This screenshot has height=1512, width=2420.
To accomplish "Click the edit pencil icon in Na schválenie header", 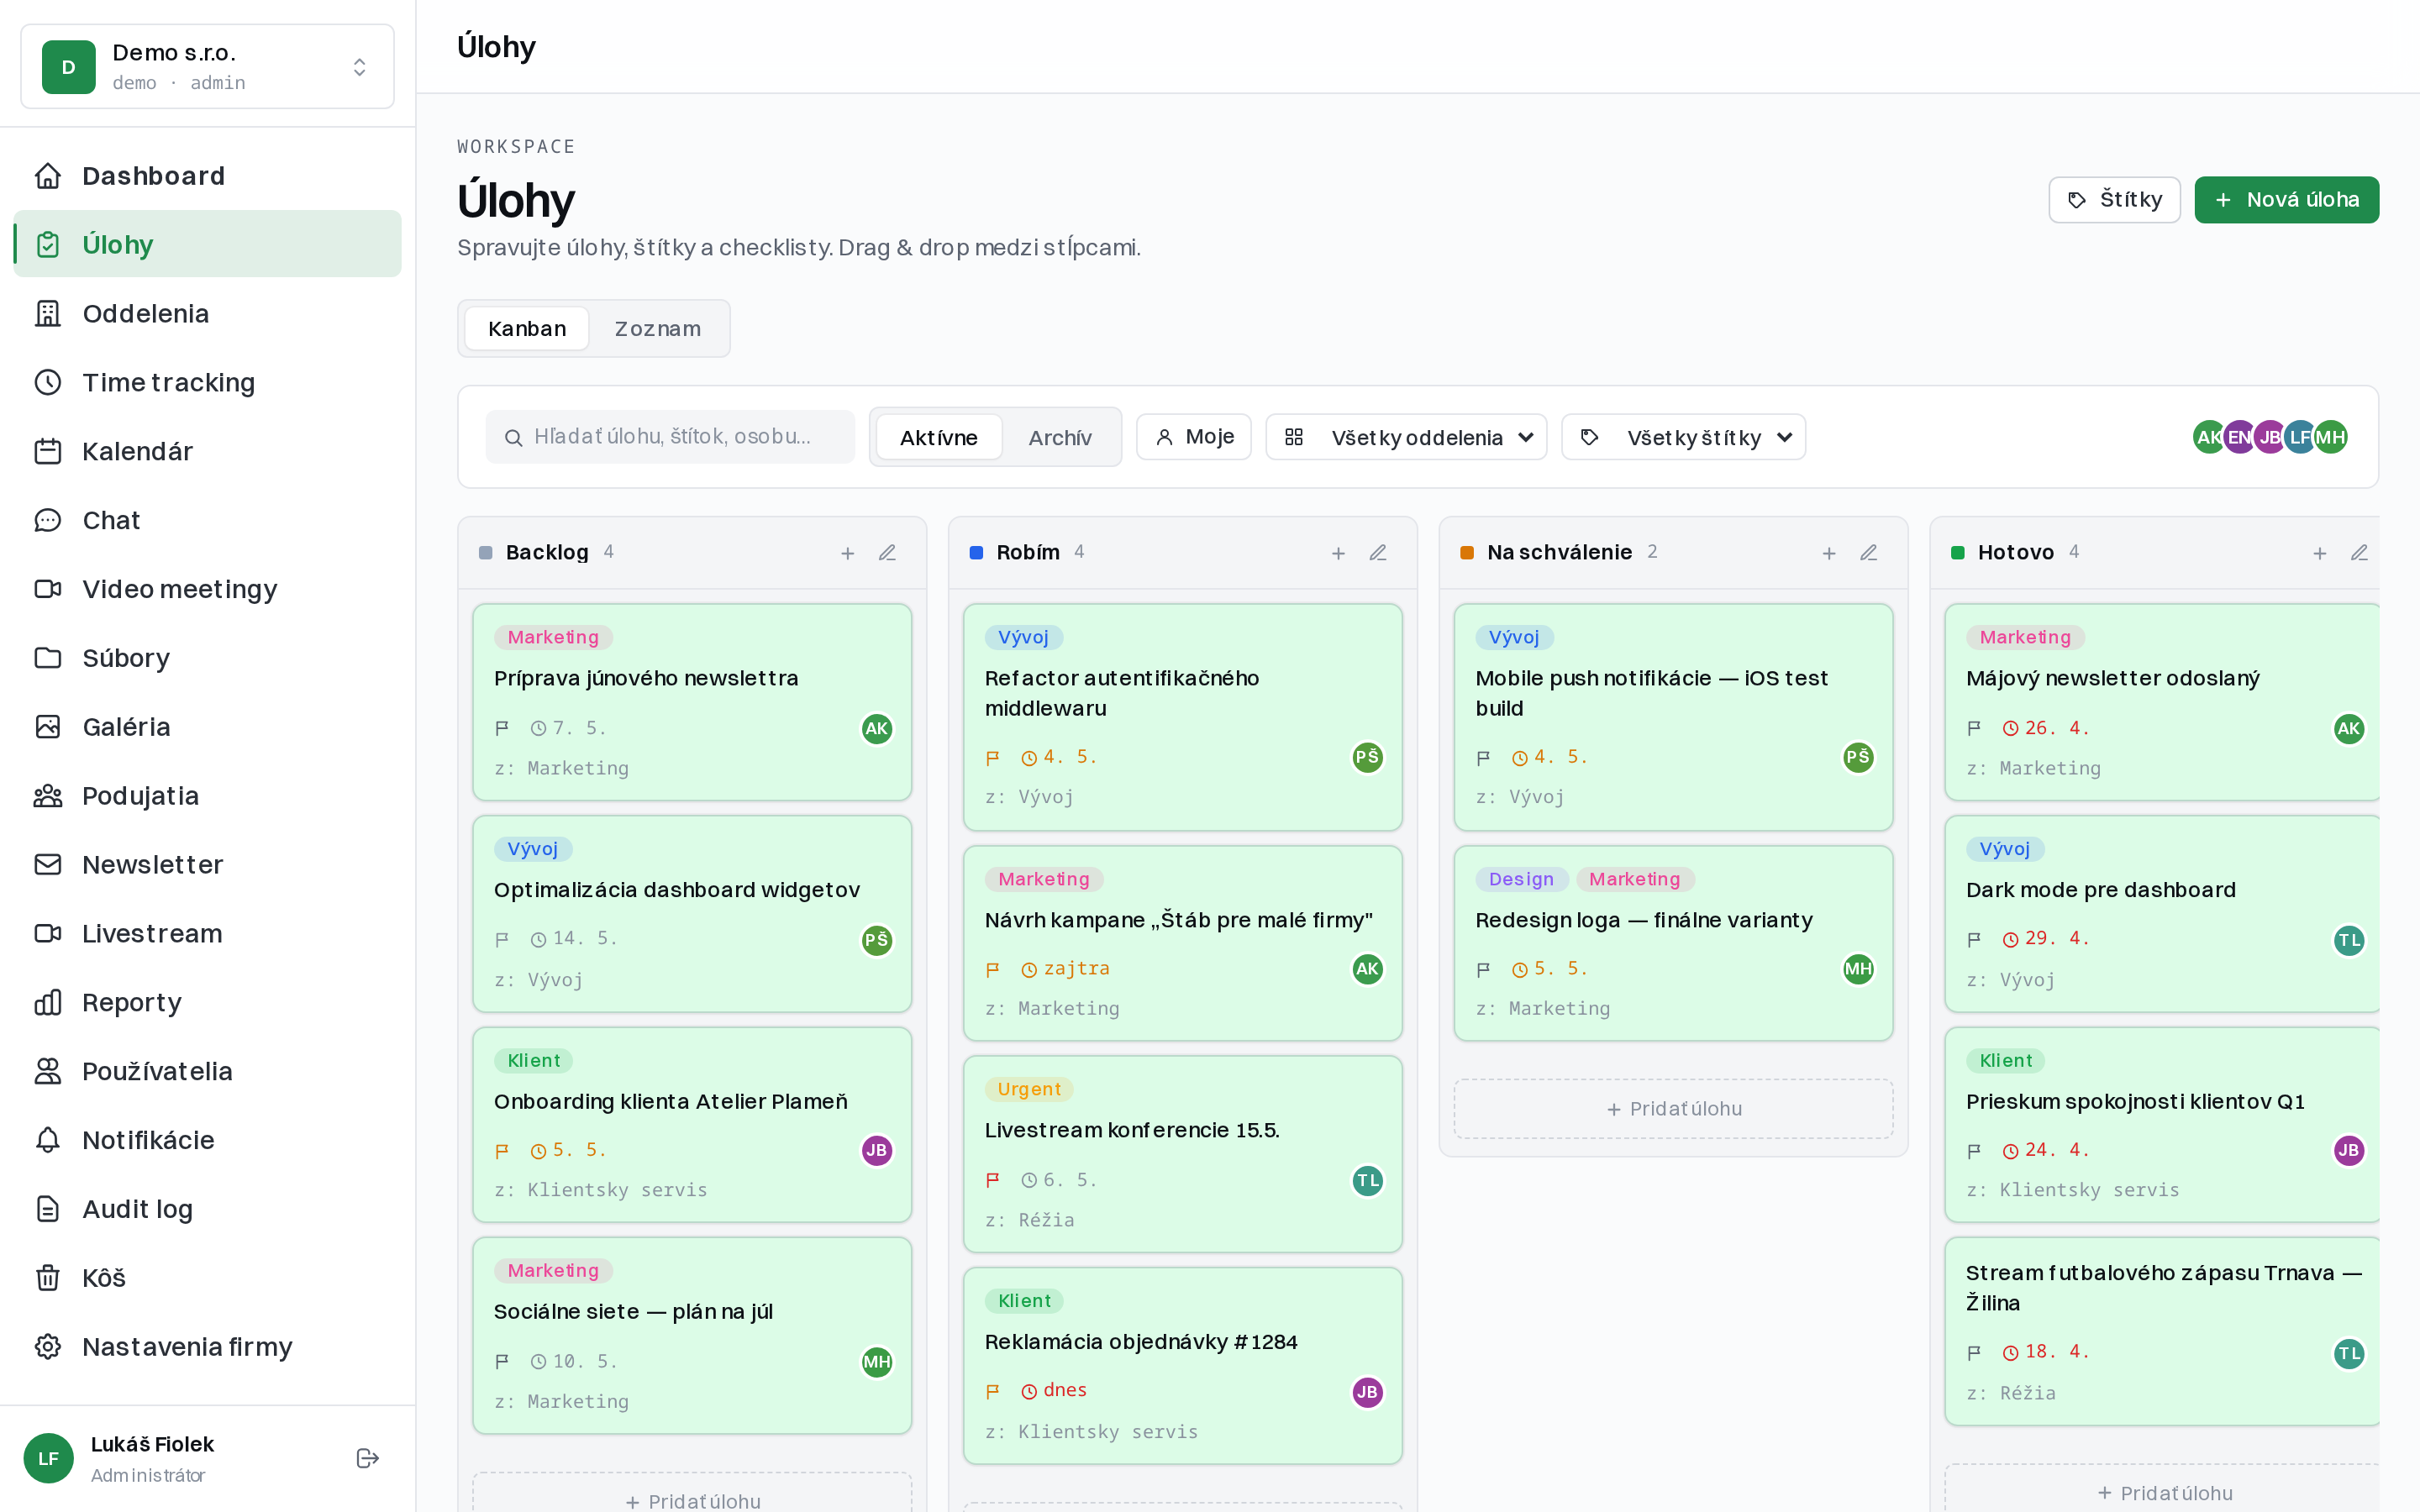I will coord(1869,553).
